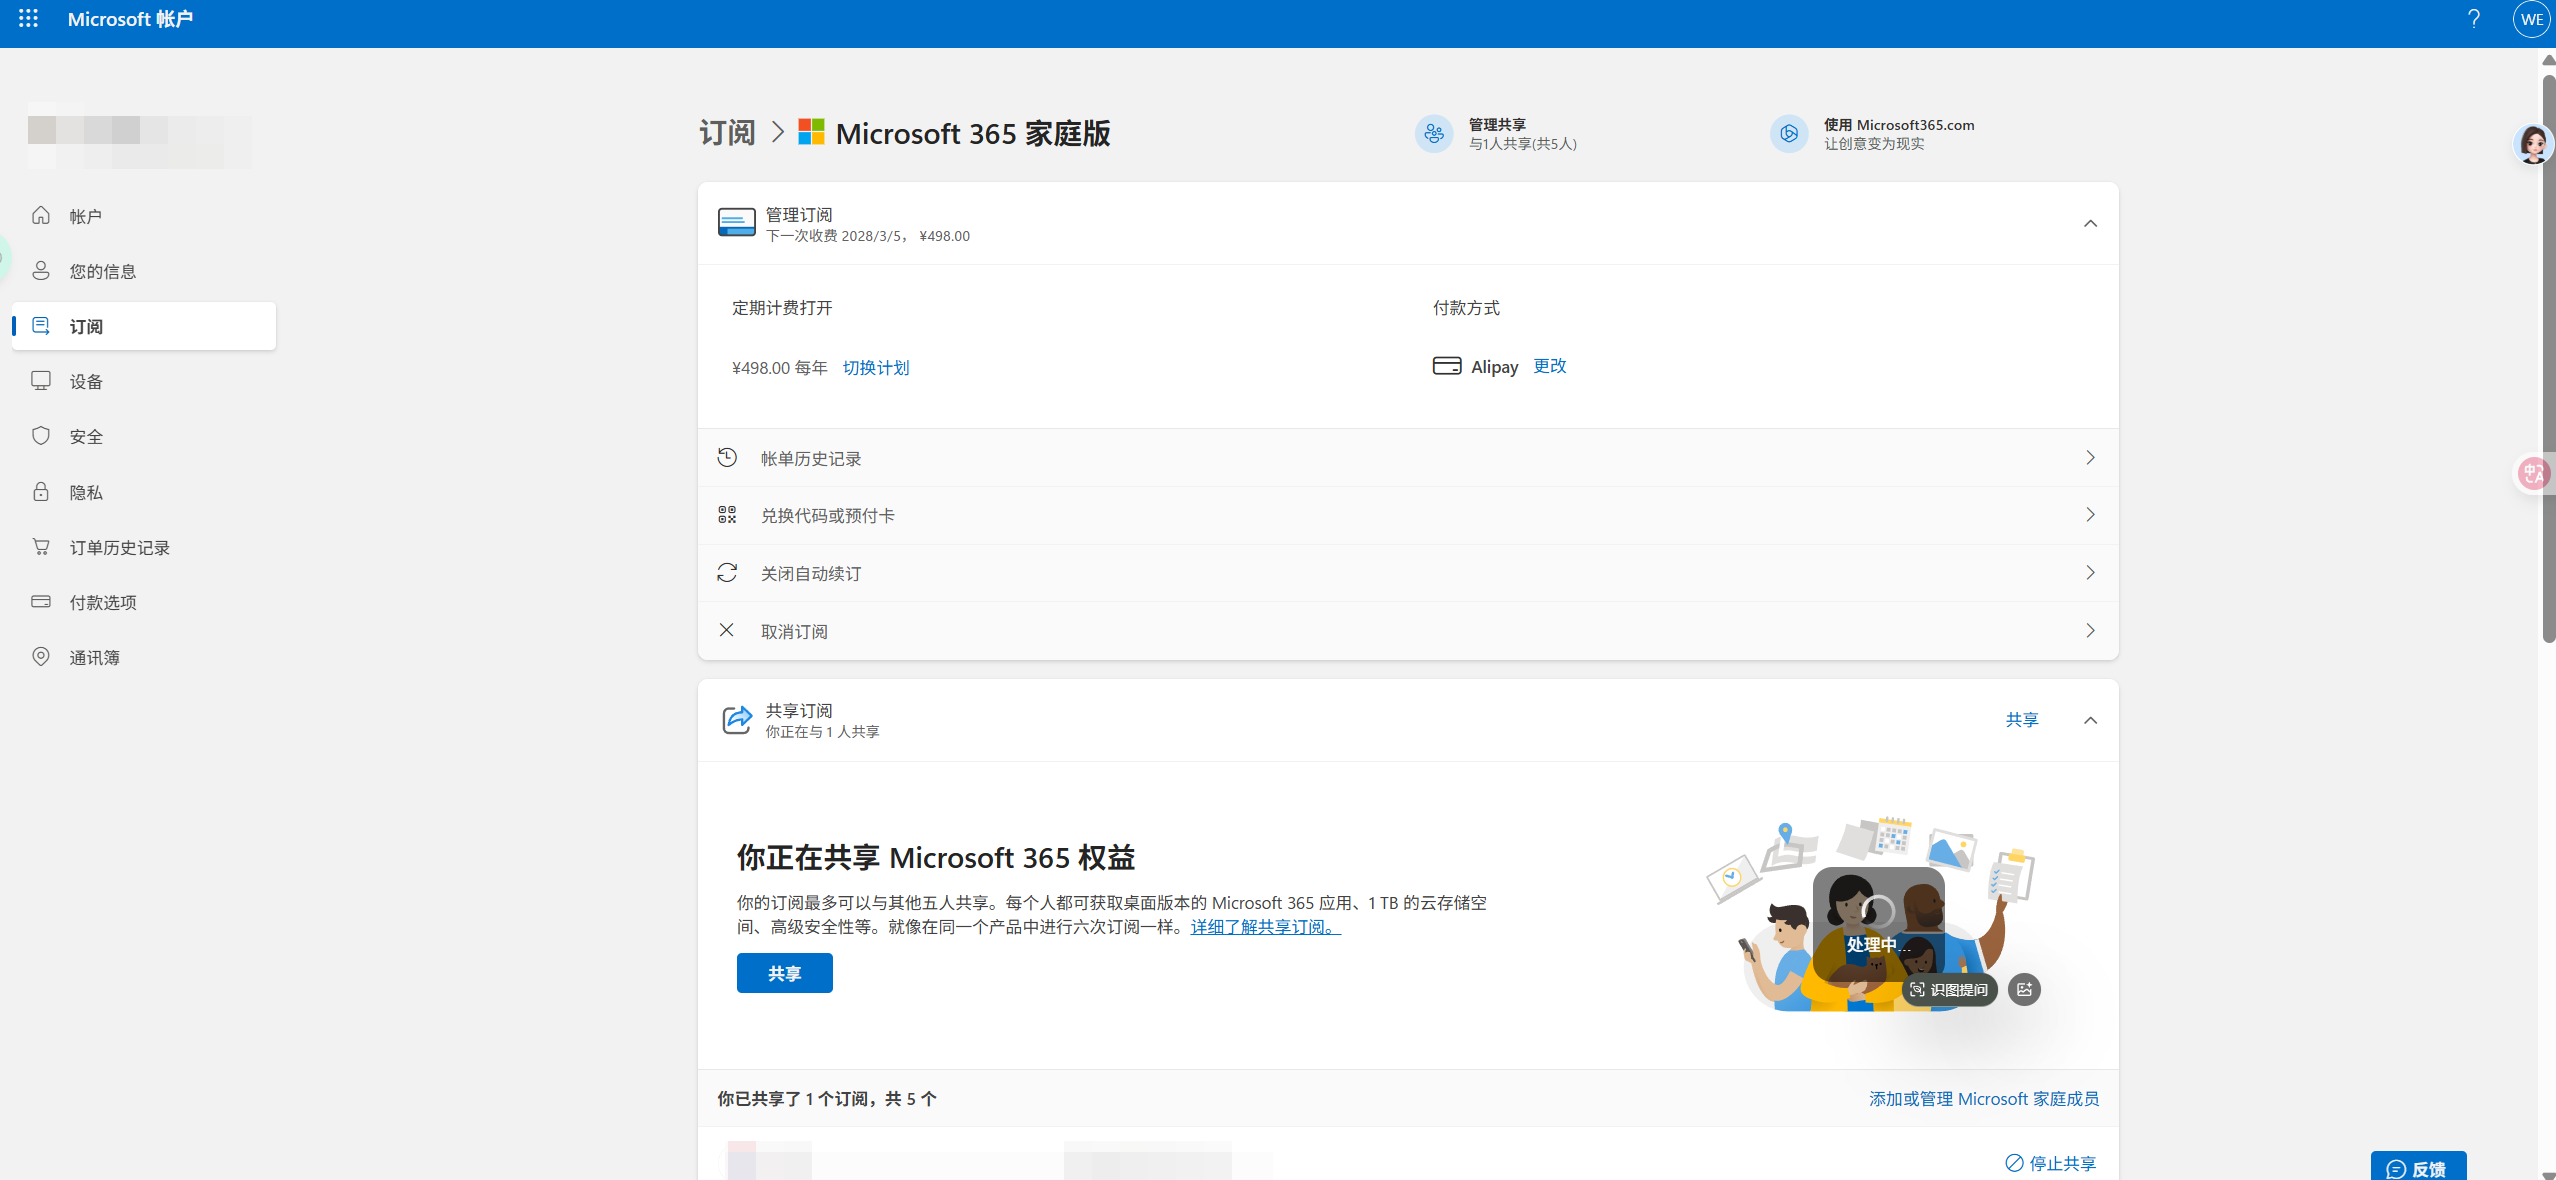The width and height of the screenshot is (2556, 1180).
Task: Click the help question mark icon
Action: 2473,19
